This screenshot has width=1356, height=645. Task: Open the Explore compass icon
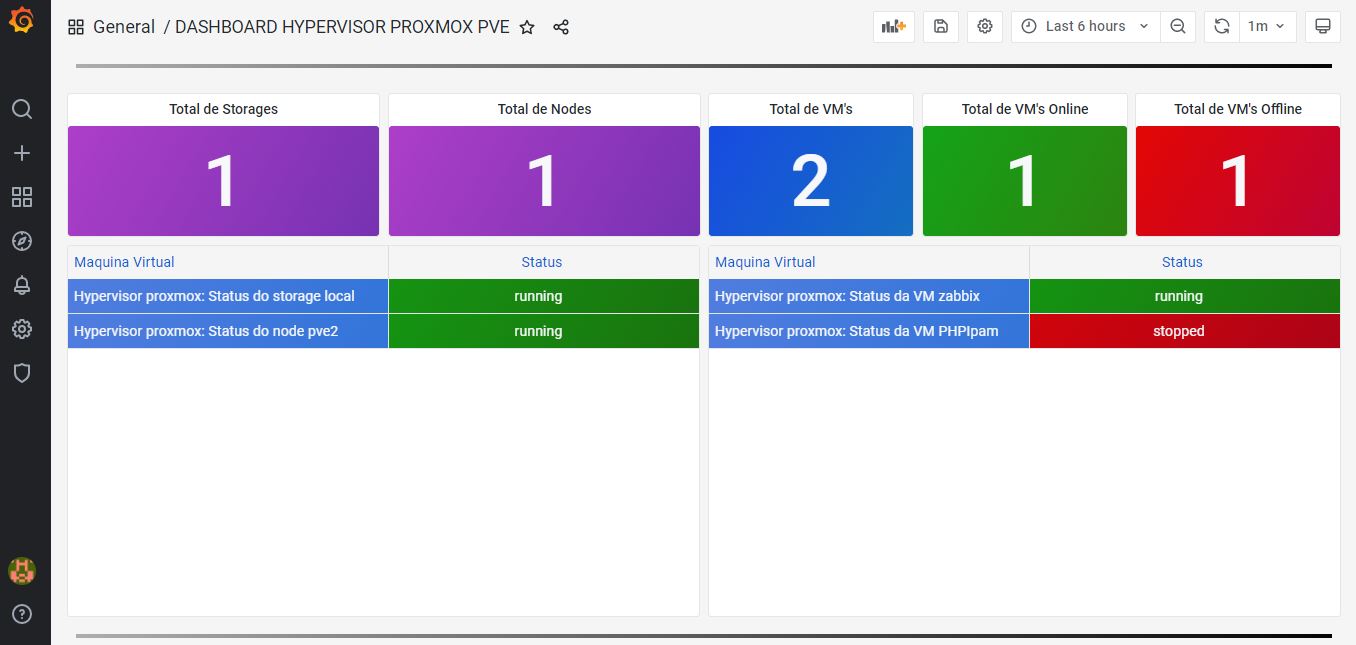[22, 241]
